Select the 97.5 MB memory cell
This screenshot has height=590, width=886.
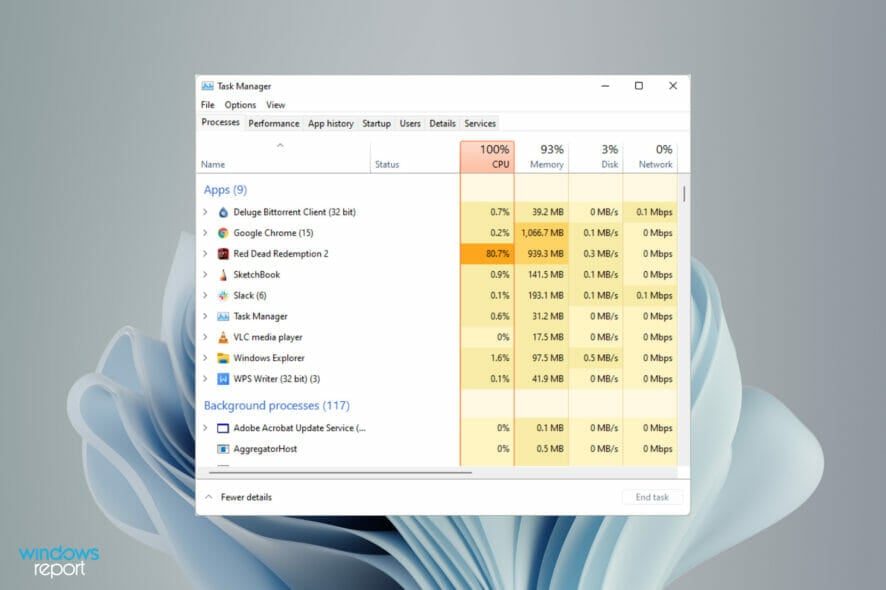[541, 358]
